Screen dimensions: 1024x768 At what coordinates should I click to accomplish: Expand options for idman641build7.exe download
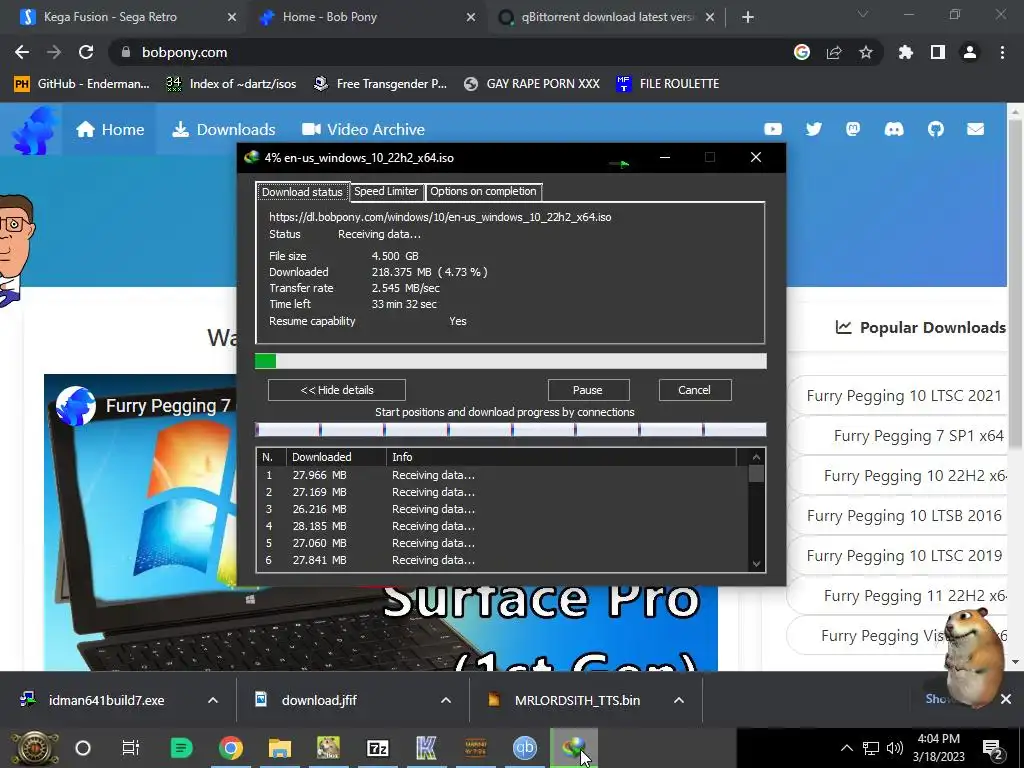(x=213, y=700)
